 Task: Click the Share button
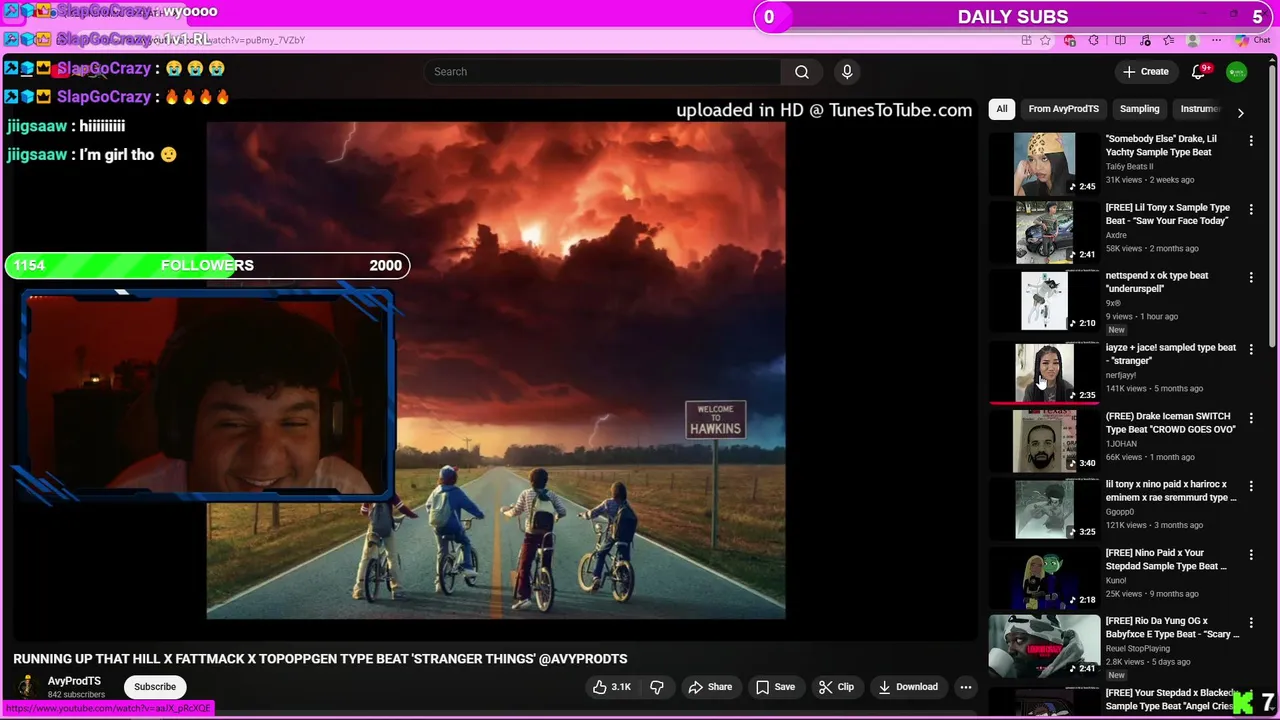[710, 687]
